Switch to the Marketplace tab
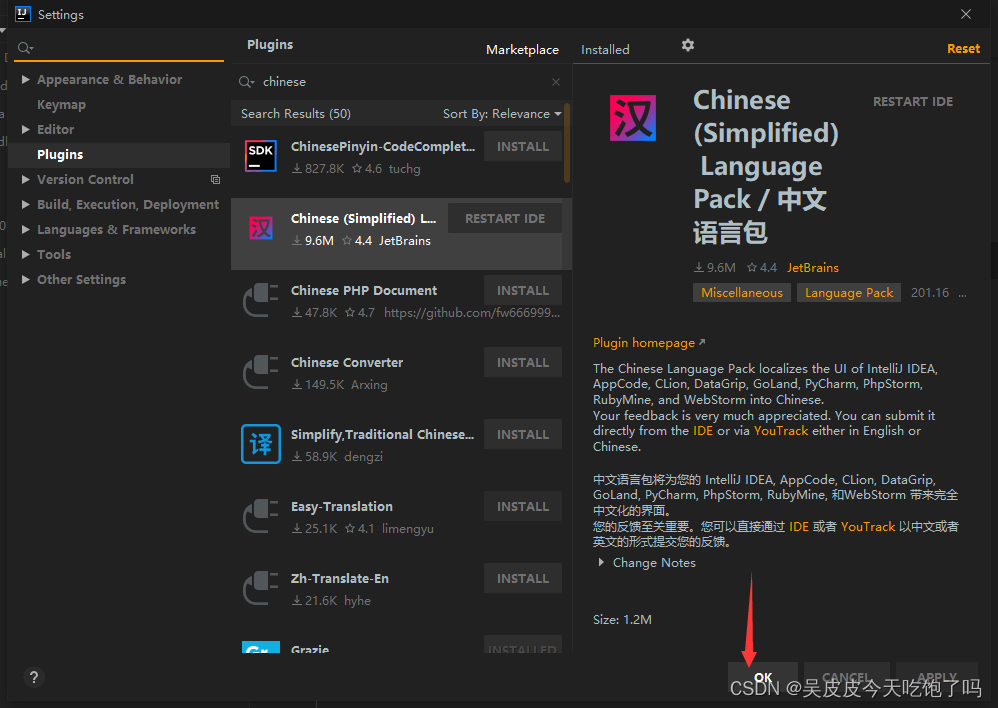 522,50
